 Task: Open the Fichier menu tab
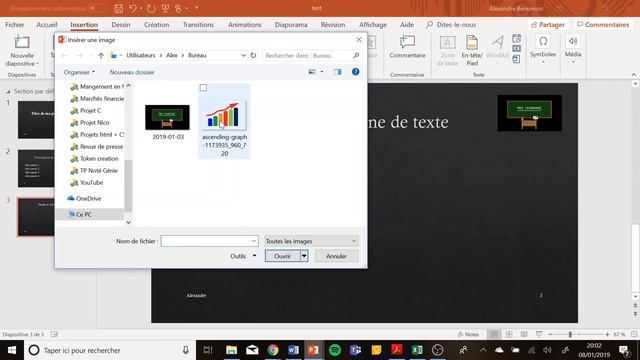[x=15, y=25]
